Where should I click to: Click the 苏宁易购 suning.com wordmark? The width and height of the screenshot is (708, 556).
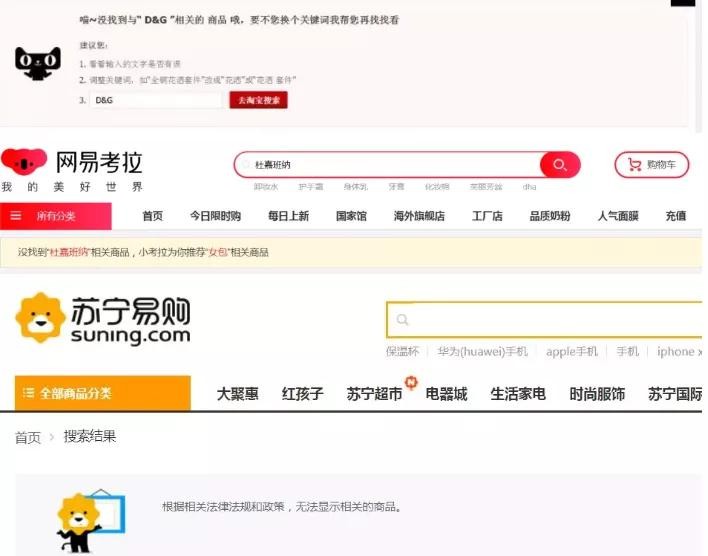tap(130, 321)
